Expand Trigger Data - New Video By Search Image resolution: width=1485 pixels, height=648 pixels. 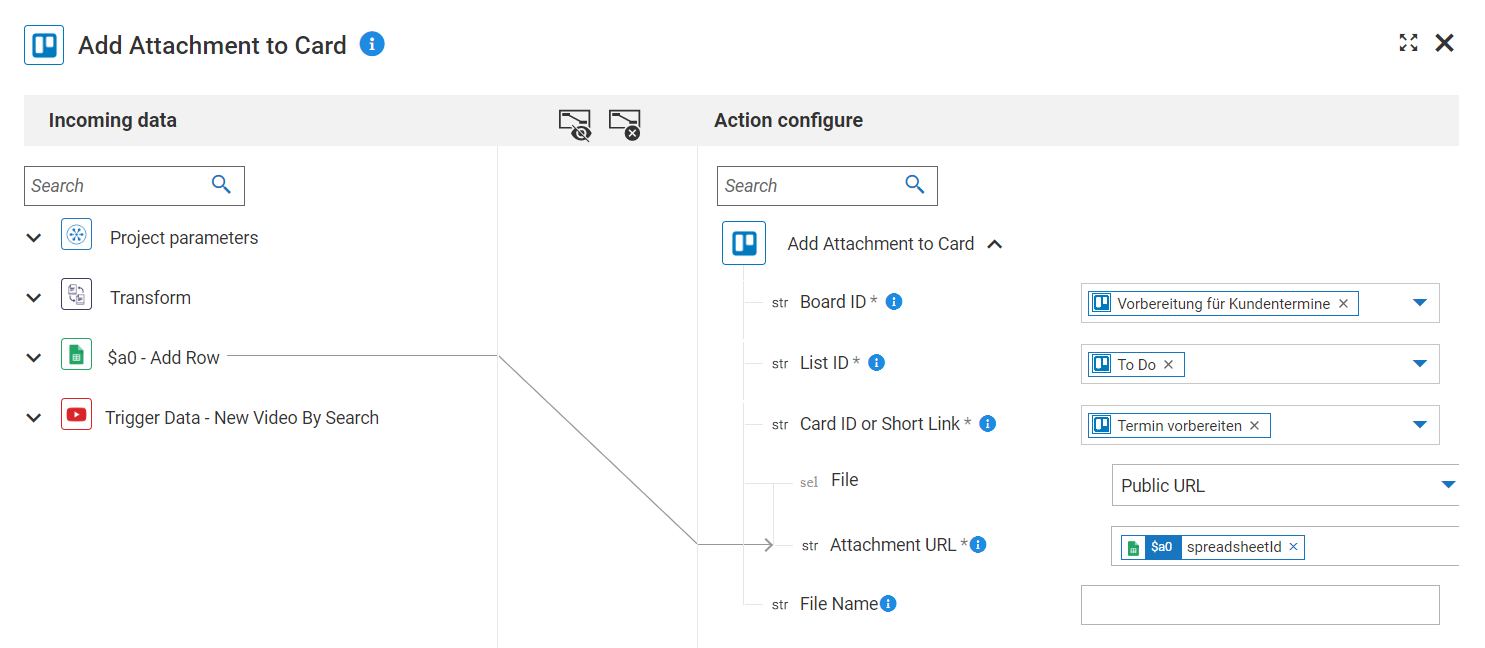coord(34,418)
